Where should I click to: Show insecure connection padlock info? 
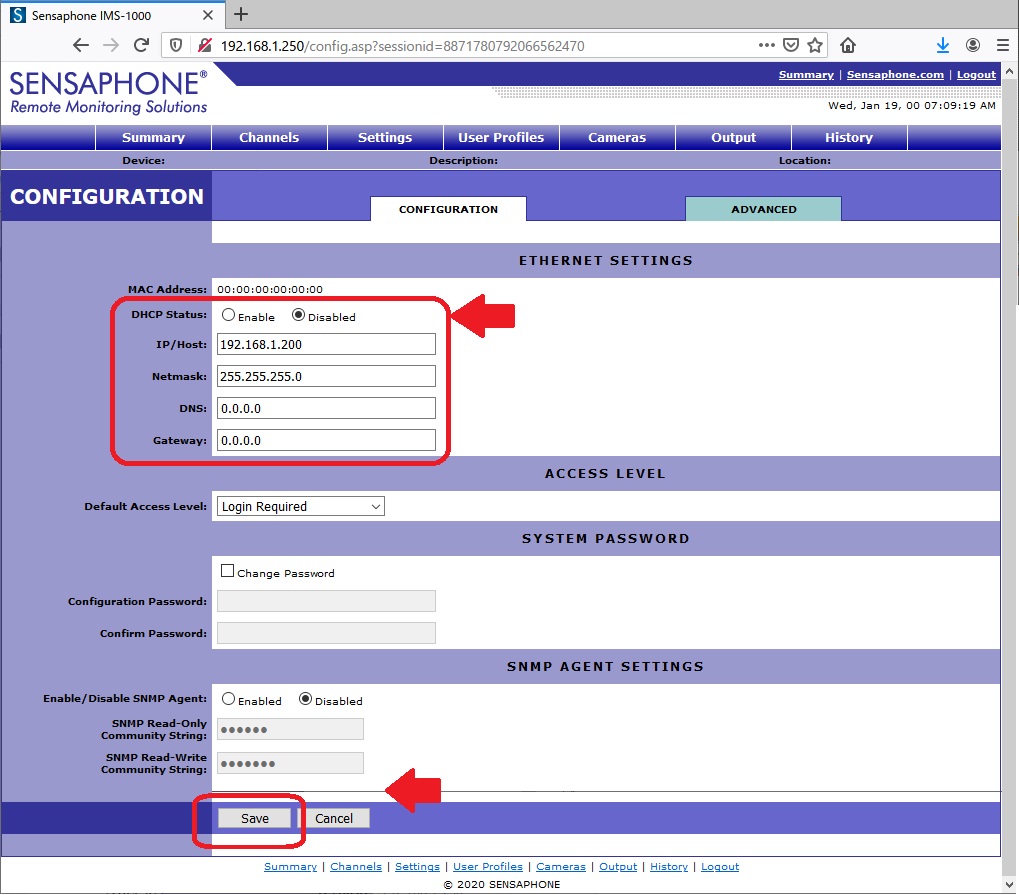(x=205, y=45)
